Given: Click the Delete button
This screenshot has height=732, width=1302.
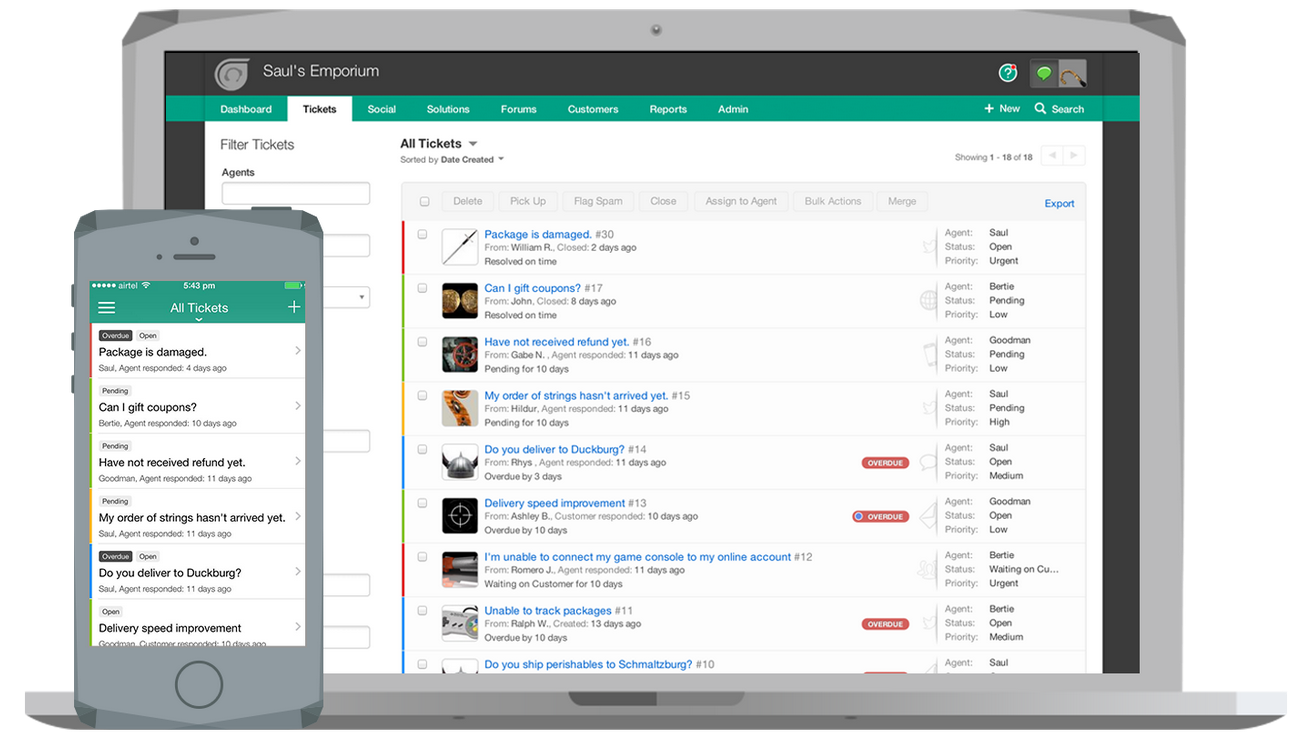Looking at the screenshot, I should 467,201.
